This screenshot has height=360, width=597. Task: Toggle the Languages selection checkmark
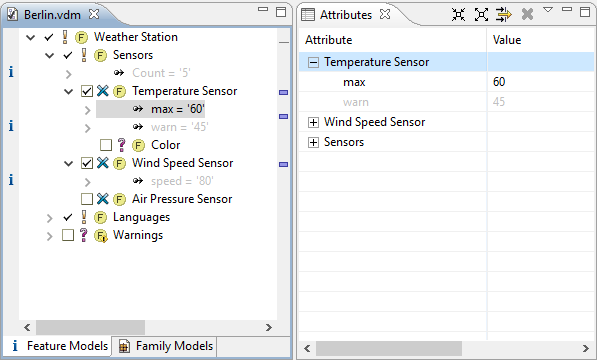pyautogui.click(x=68, y=218)
